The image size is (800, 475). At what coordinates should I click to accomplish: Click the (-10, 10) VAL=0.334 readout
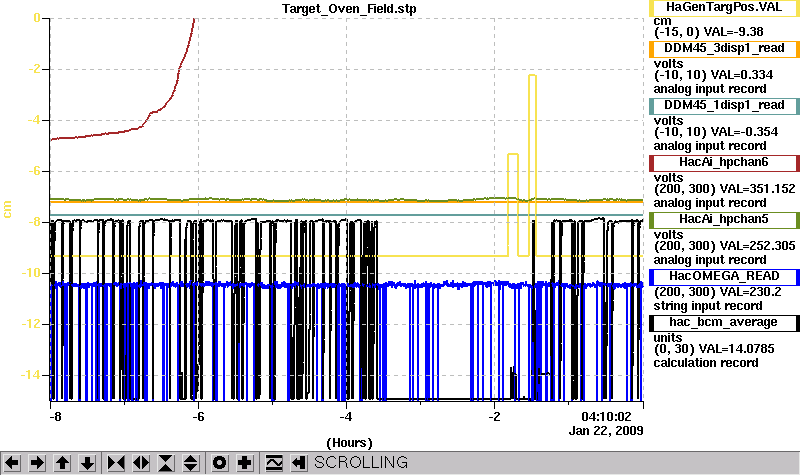coord(713,75)
